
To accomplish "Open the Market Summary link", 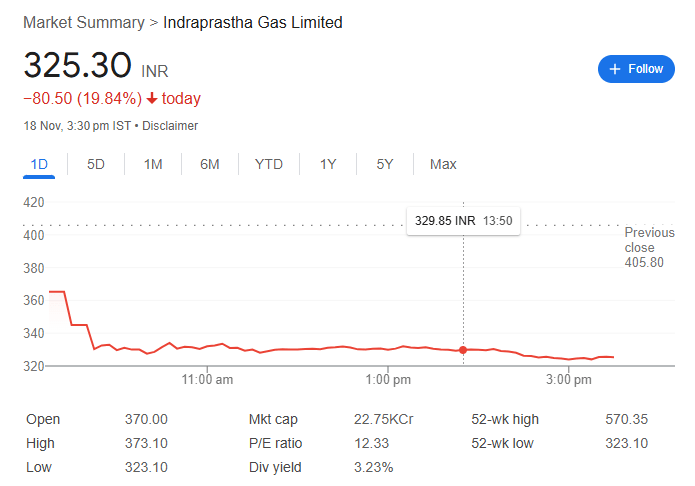I will pos(83,22).
